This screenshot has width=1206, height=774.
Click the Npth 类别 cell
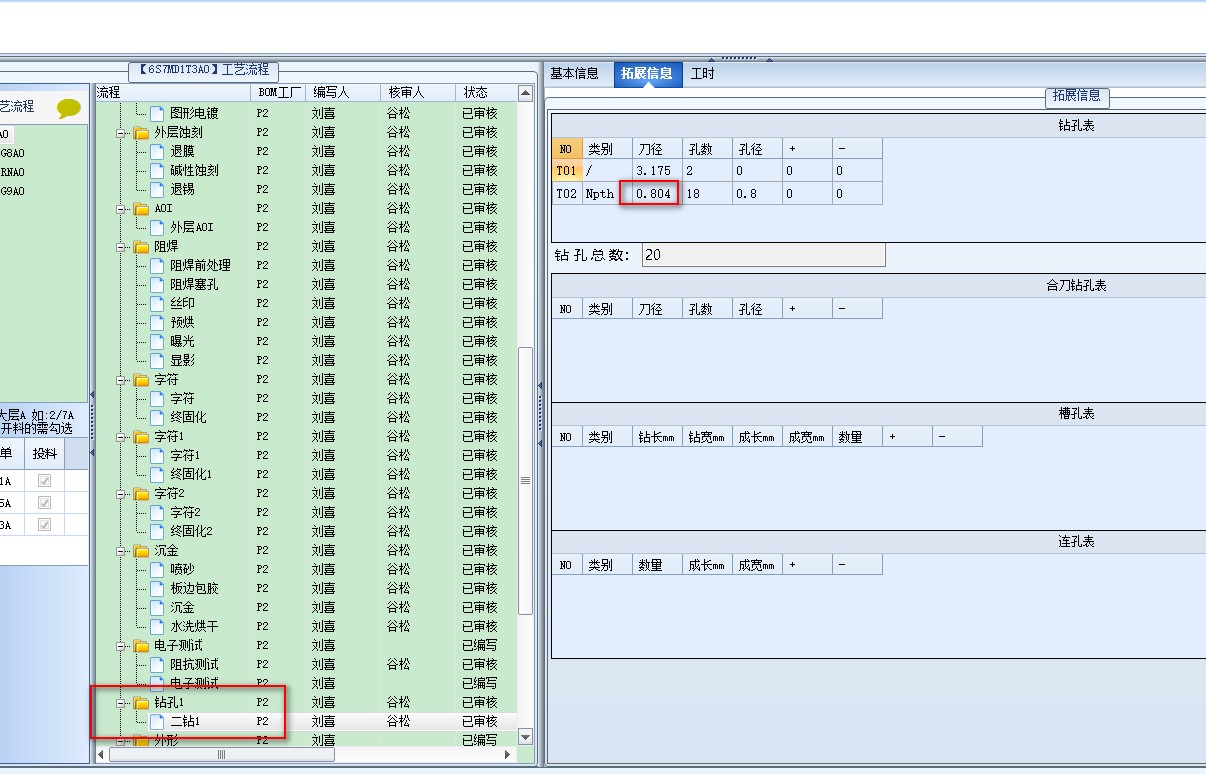(607, 194)
